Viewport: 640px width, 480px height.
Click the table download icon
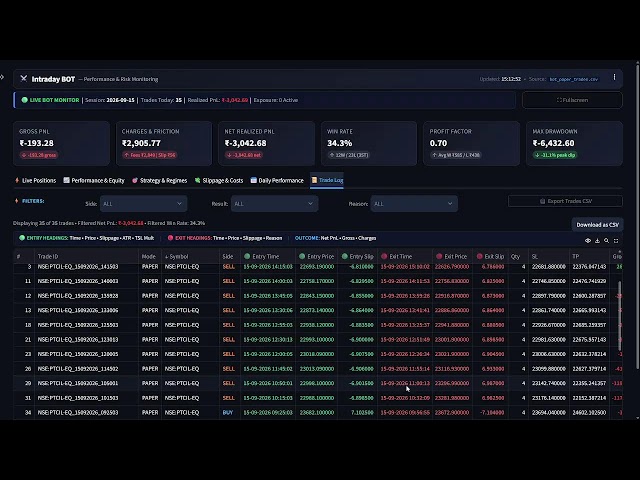pyautogui.click(x=597, y=241)
